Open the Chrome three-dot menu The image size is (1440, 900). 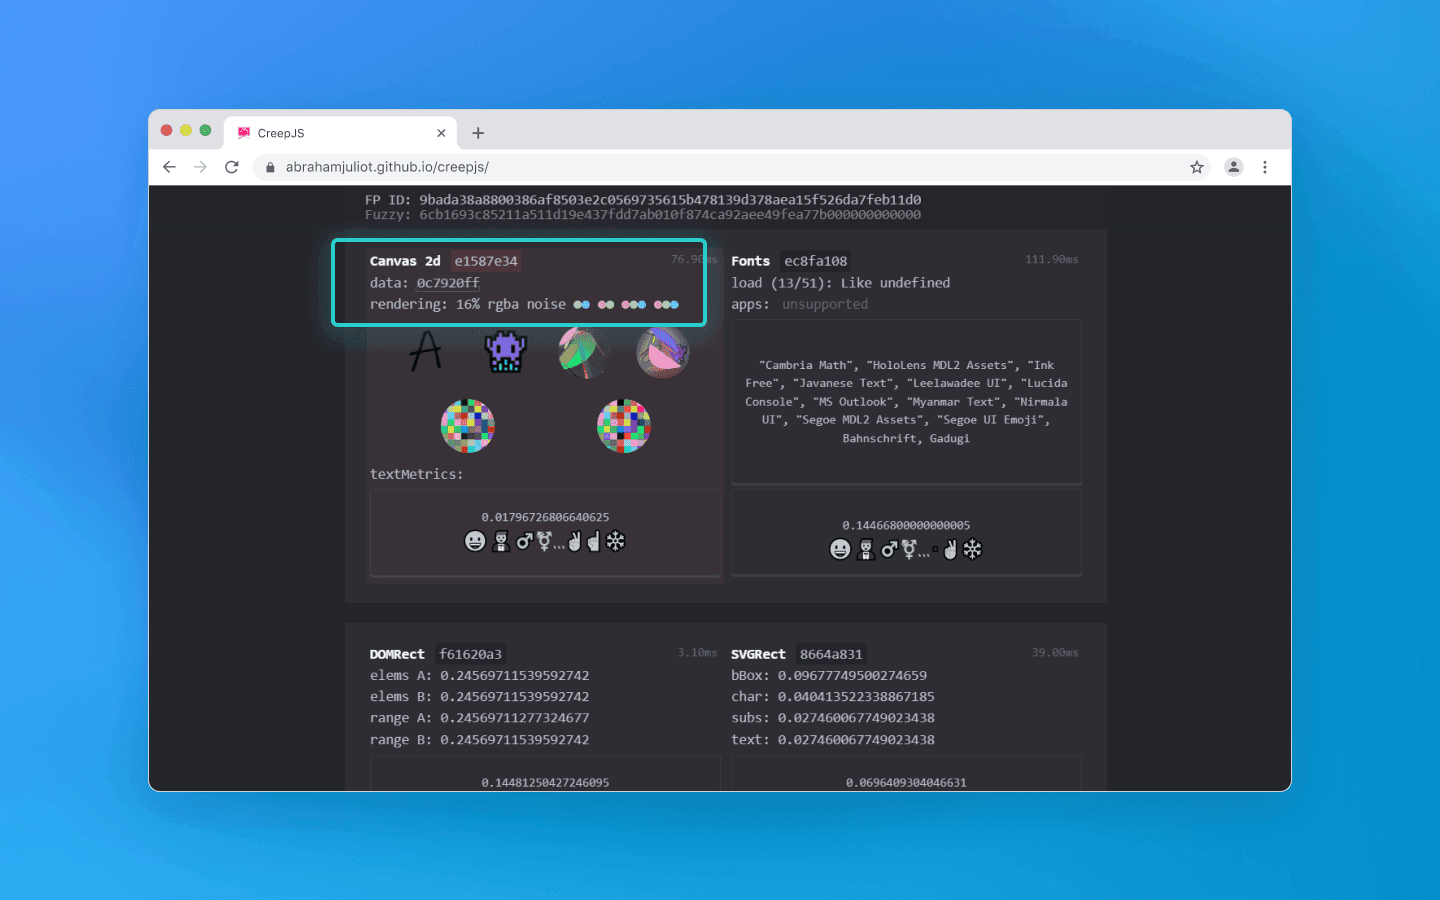[1266, 167]
